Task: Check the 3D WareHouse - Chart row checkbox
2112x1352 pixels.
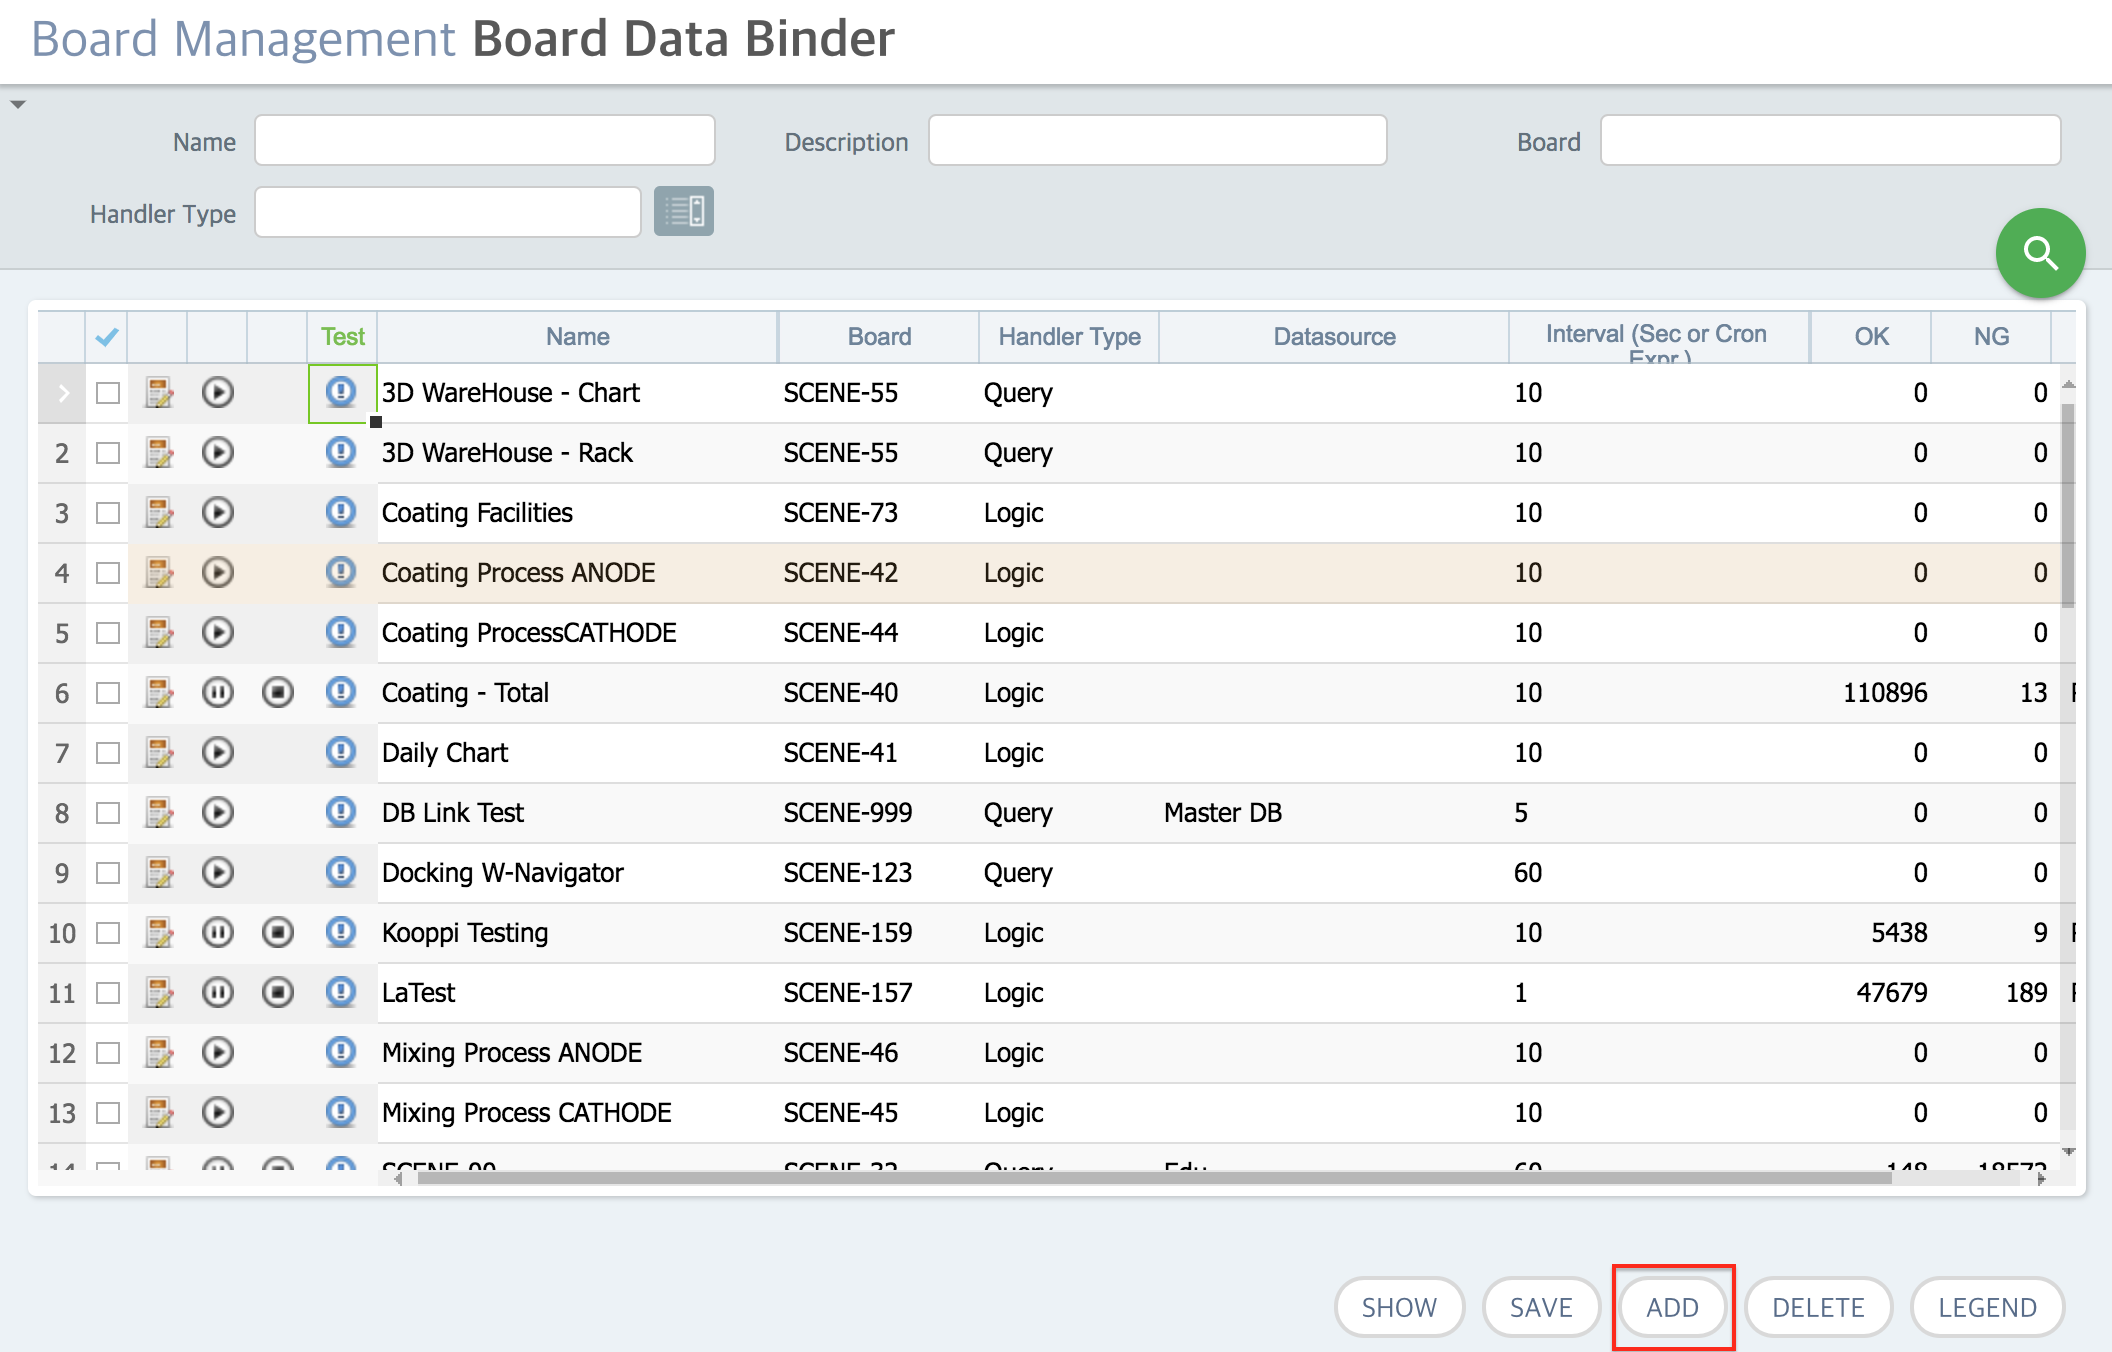Action: tap(108, 393)
